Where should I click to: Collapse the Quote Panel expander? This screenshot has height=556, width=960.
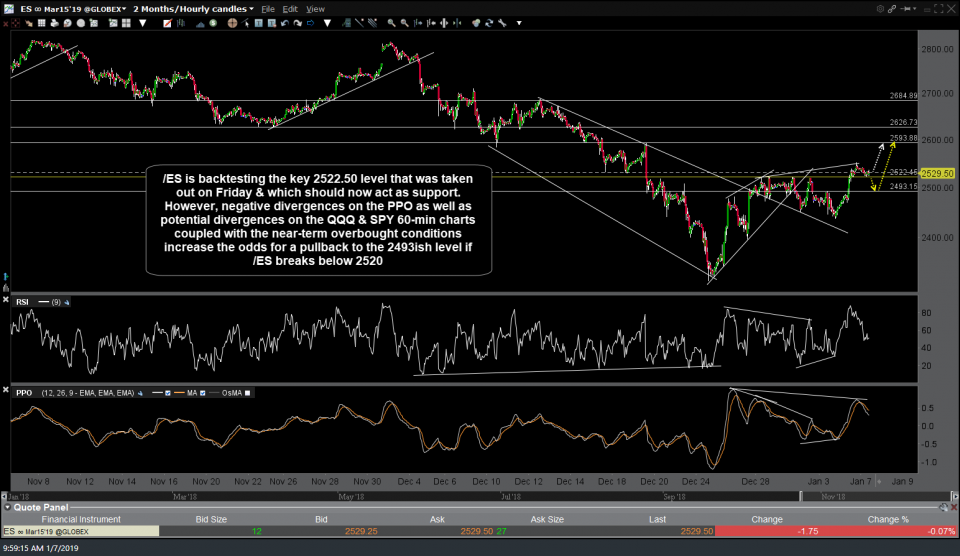[7, 507]
